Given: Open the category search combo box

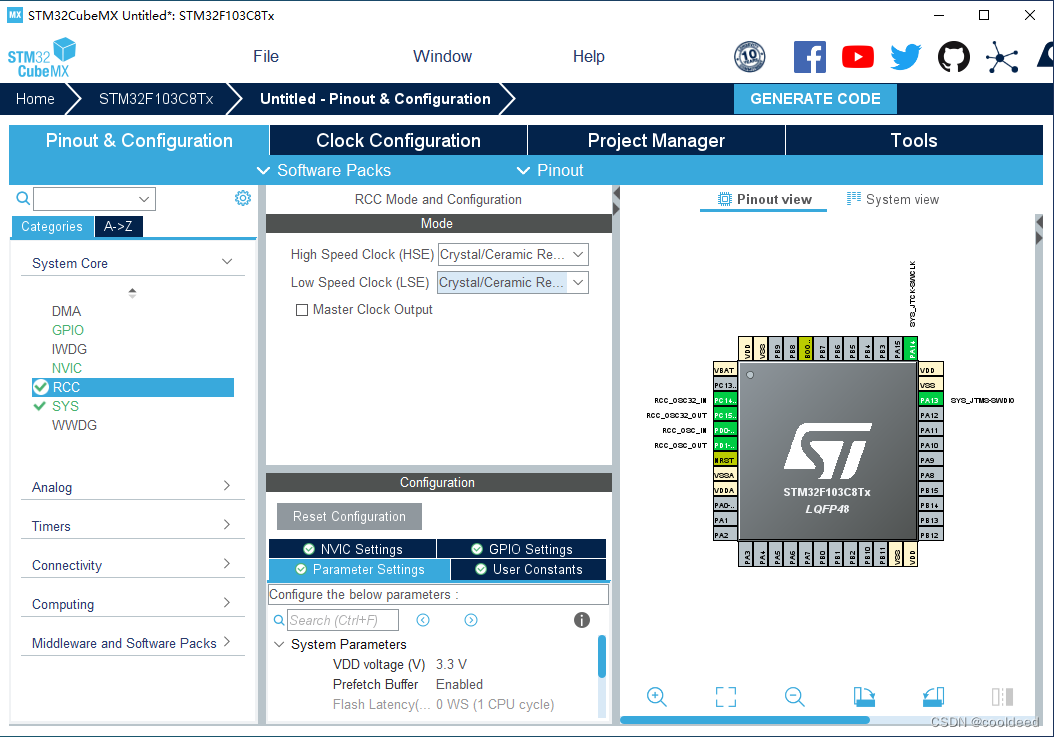Looking at the screenshot, I should 95,199.
